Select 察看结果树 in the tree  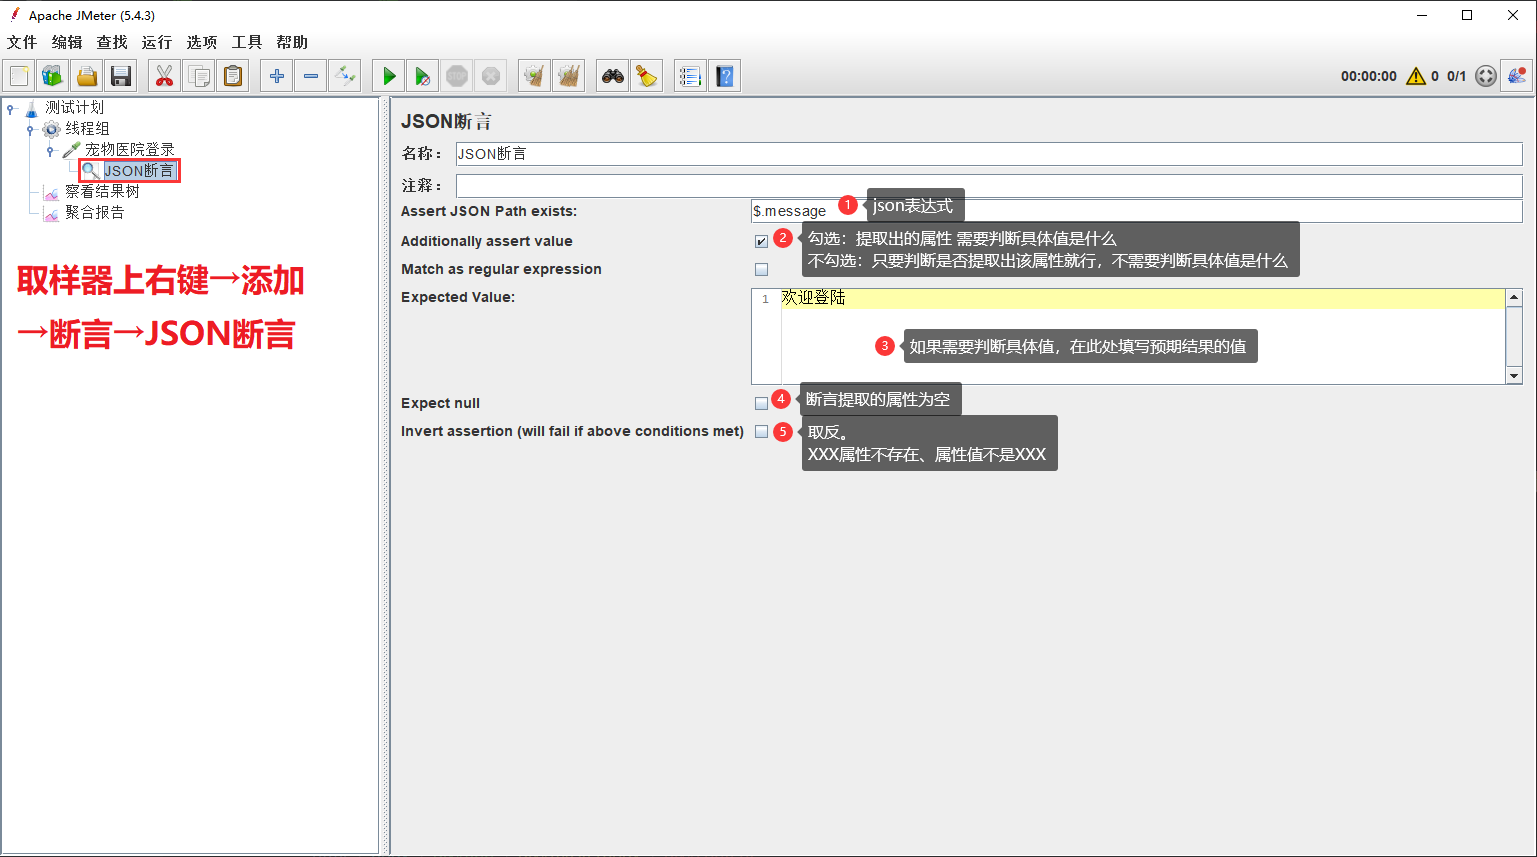click(102, 191)
